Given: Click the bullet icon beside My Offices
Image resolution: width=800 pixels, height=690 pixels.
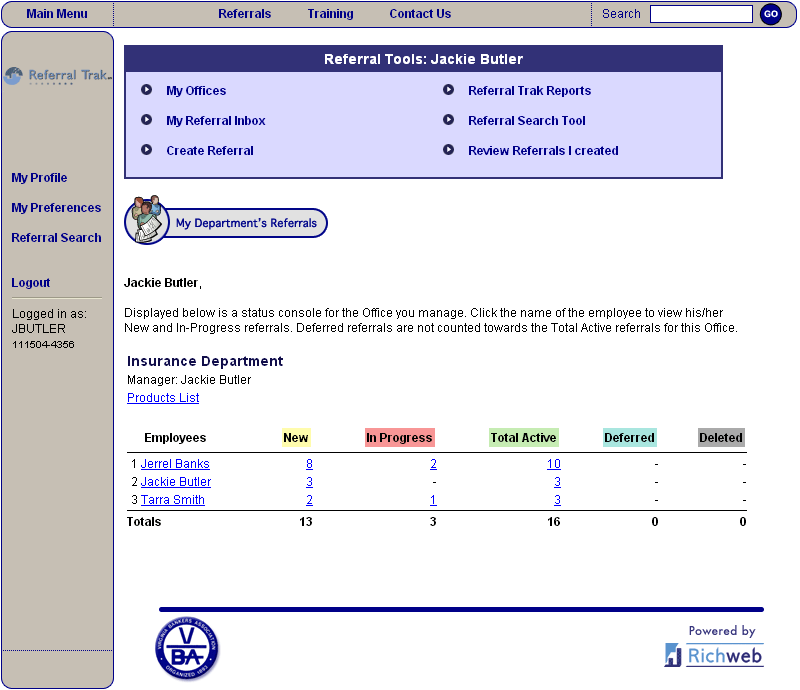Looking at the screenshot, I should (146, 90).
